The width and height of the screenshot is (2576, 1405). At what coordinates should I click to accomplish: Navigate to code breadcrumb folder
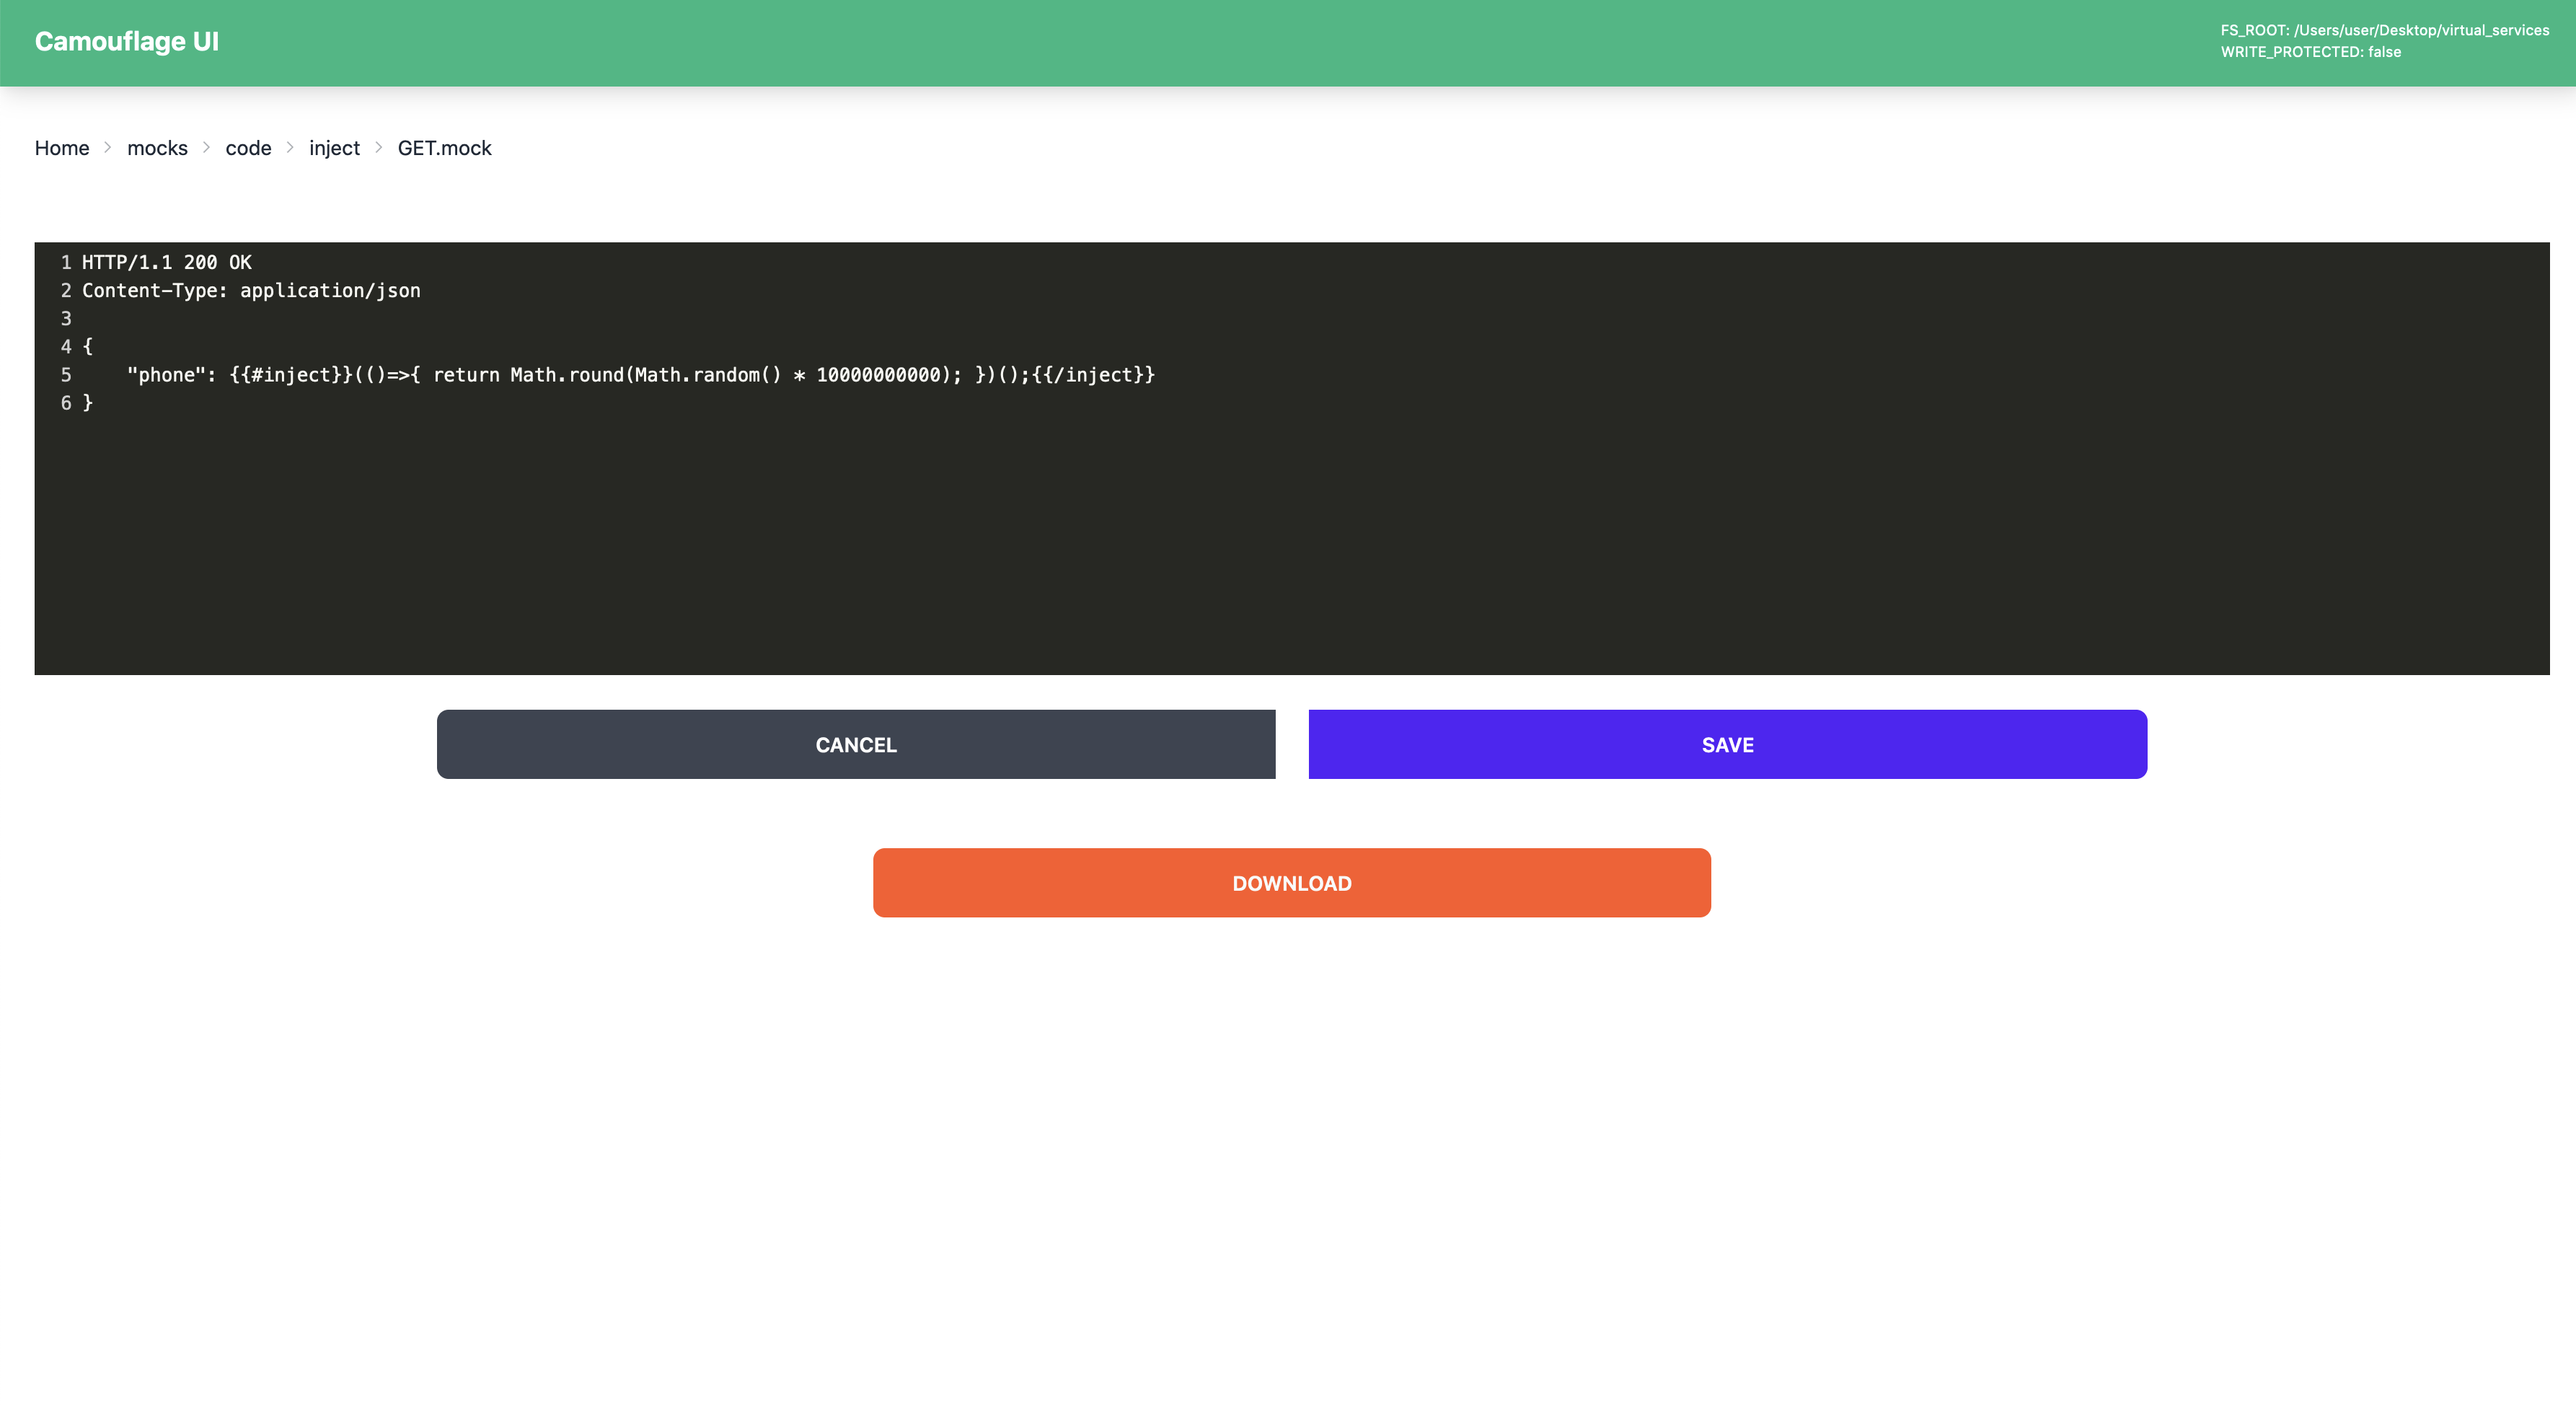[x=248, y=148]
